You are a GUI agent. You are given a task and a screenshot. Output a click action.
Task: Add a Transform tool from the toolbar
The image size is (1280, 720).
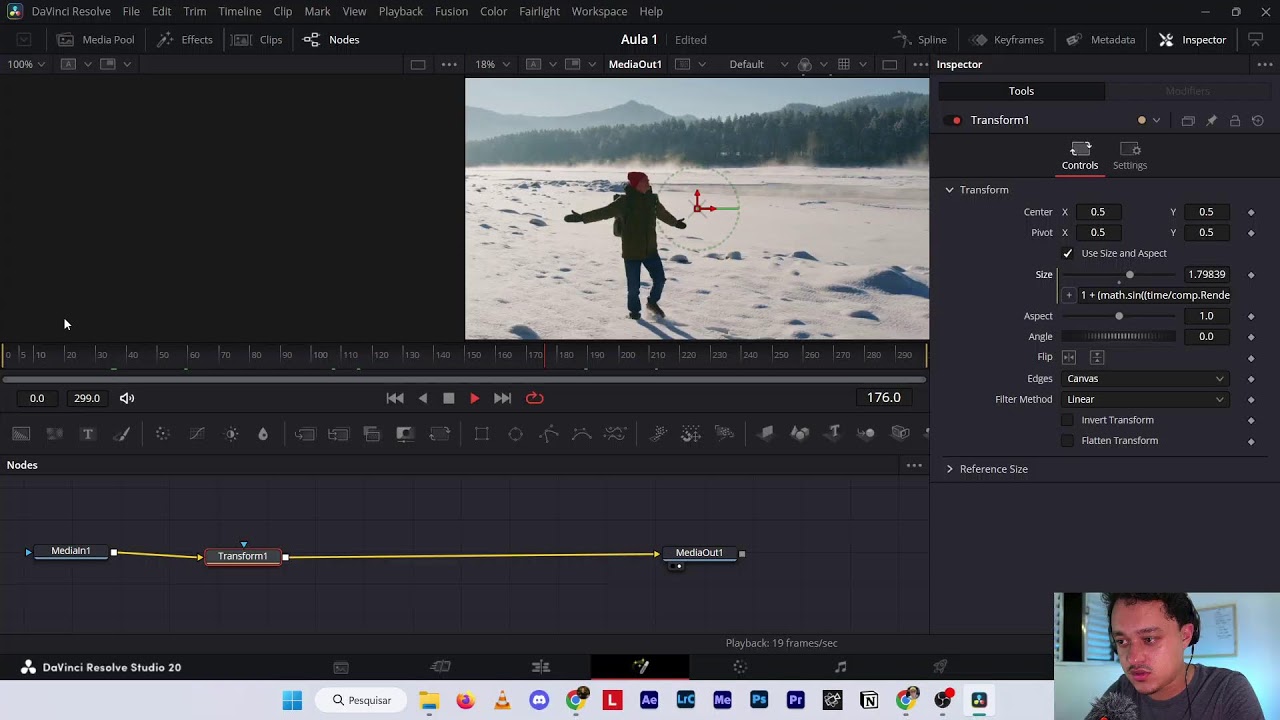[439, 433]
